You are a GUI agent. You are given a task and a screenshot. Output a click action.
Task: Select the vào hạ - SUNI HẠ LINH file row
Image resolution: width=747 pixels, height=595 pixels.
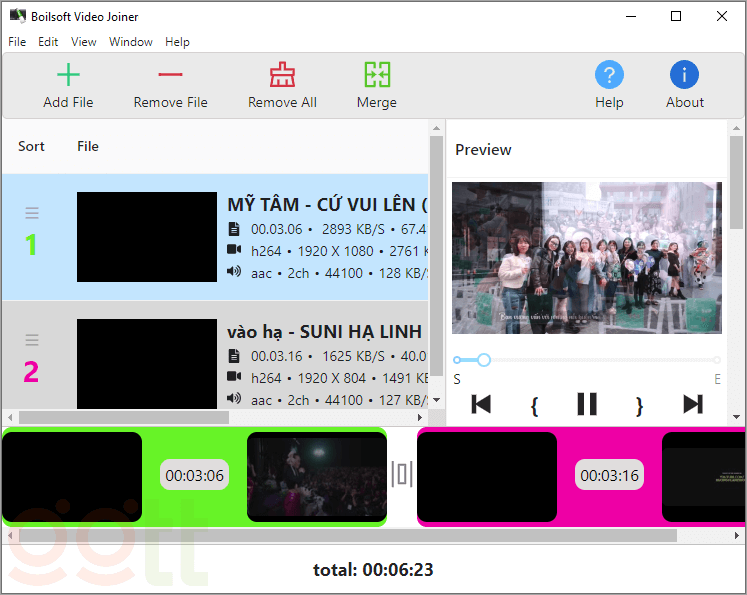pyautogui.click(x=324, y=332)
